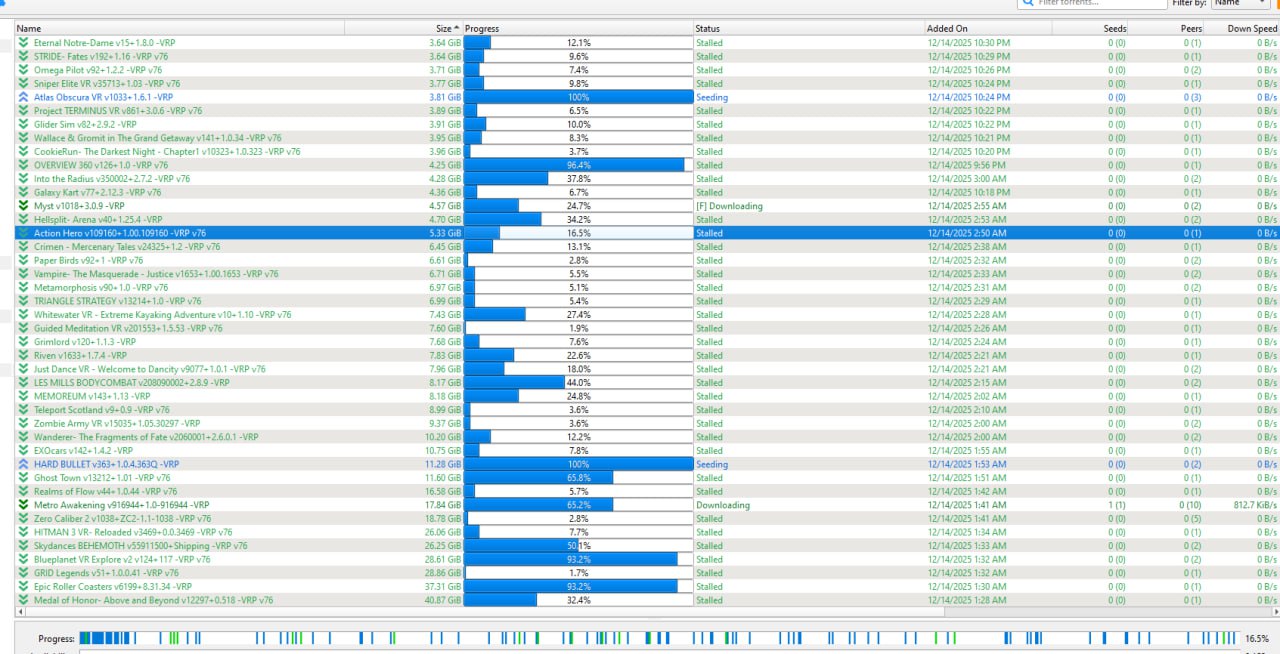1280x654 pixels.
Task: Sort torrents by the Name column header
Action: tap(180, 29)
